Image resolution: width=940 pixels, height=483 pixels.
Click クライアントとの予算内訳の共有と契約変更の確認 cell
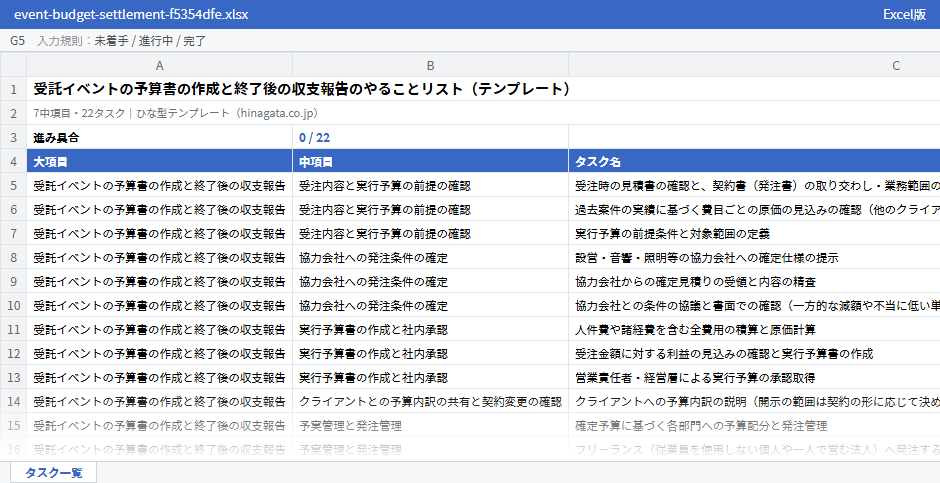point(430,401)
